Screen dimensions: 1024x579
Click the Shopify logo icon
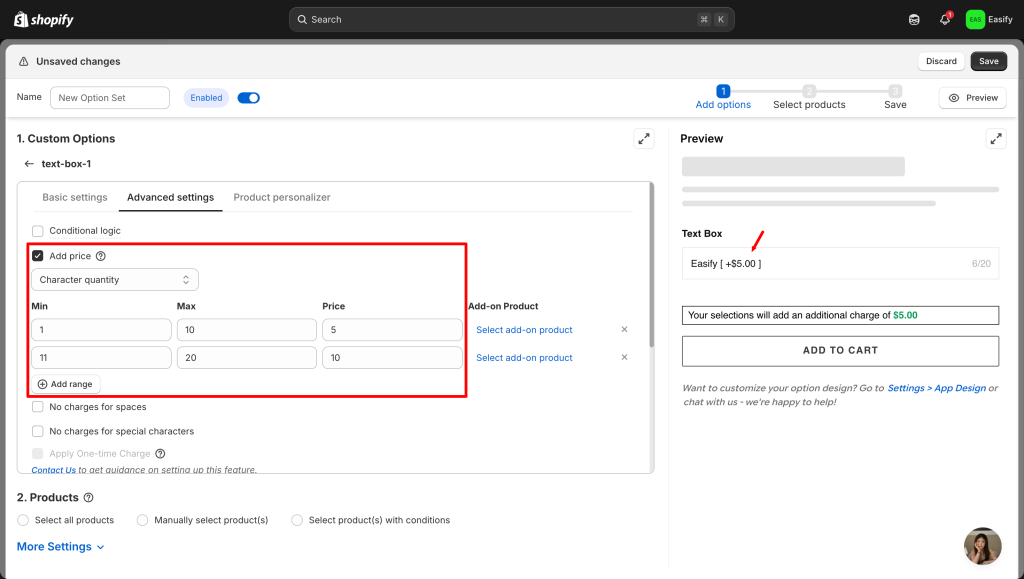[x=20, y=19]
